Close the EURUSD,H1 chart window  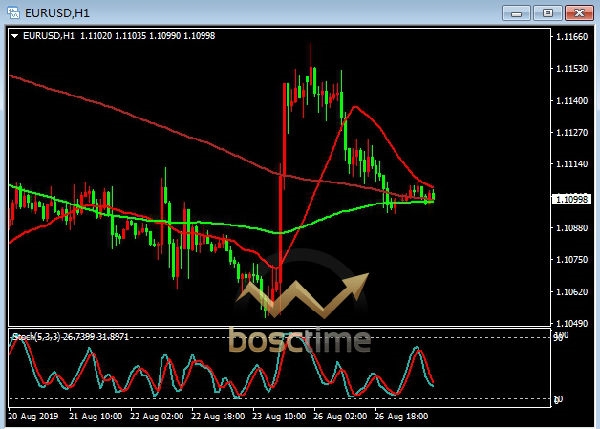tap(577, 12)
